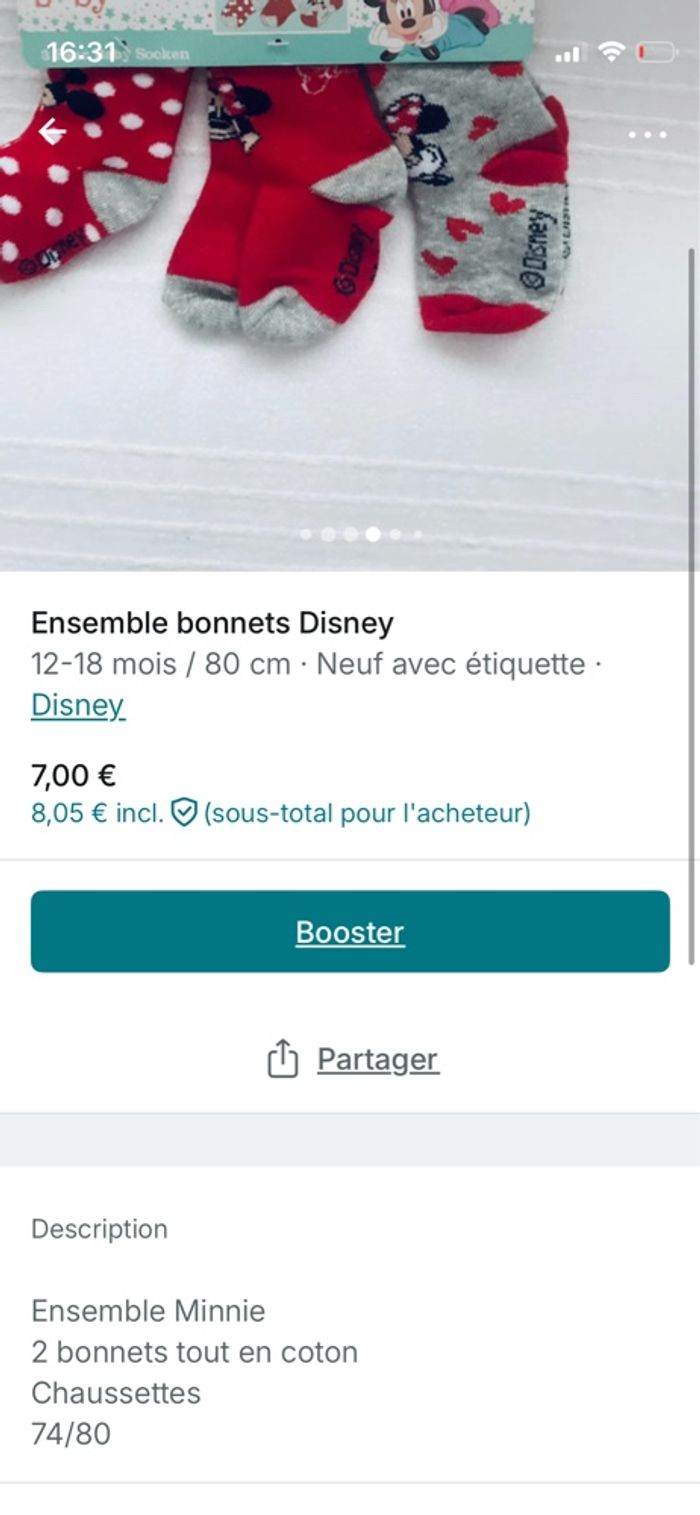Open the Disney brand link

point(77,705)
